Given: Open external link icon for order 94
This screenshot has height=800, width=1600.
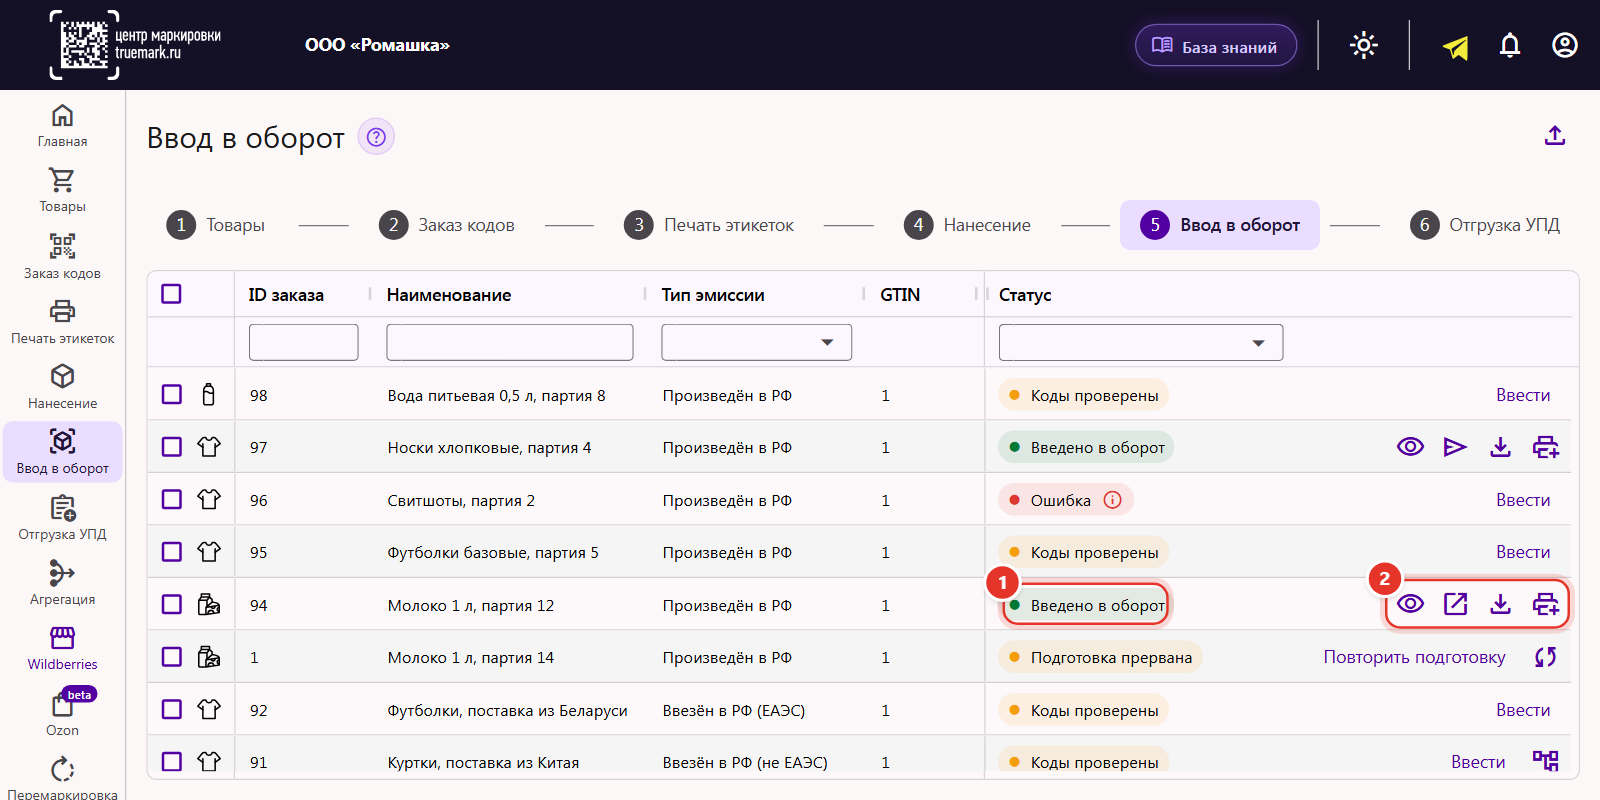Looking at the screenshot, I should pos(1456,604).
